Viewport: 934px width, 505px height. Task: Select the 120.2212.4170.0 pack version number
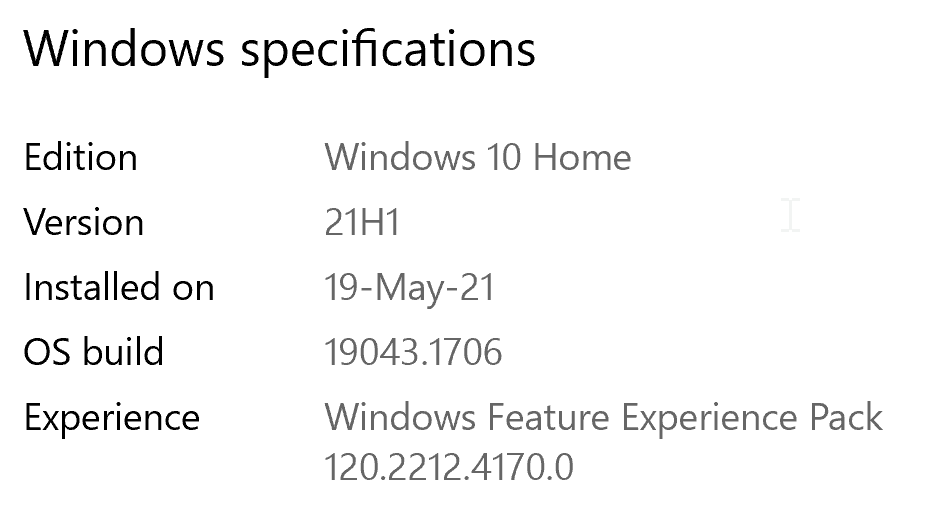449,467
